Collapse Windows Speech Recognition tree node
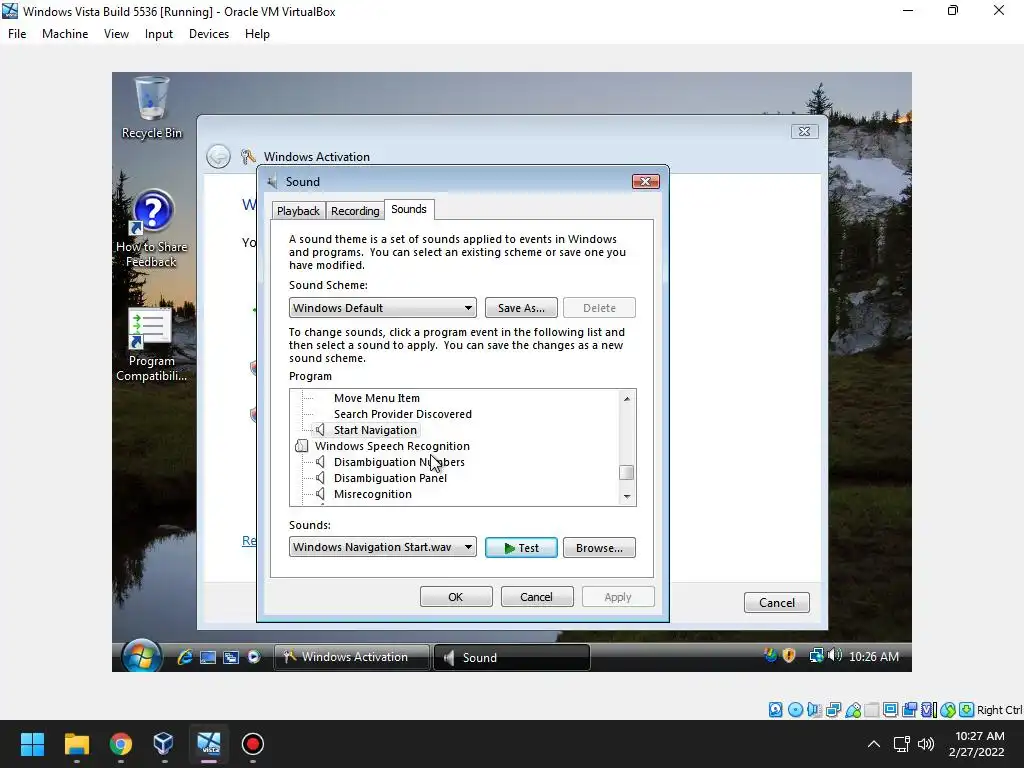 (x=301, y=446)
